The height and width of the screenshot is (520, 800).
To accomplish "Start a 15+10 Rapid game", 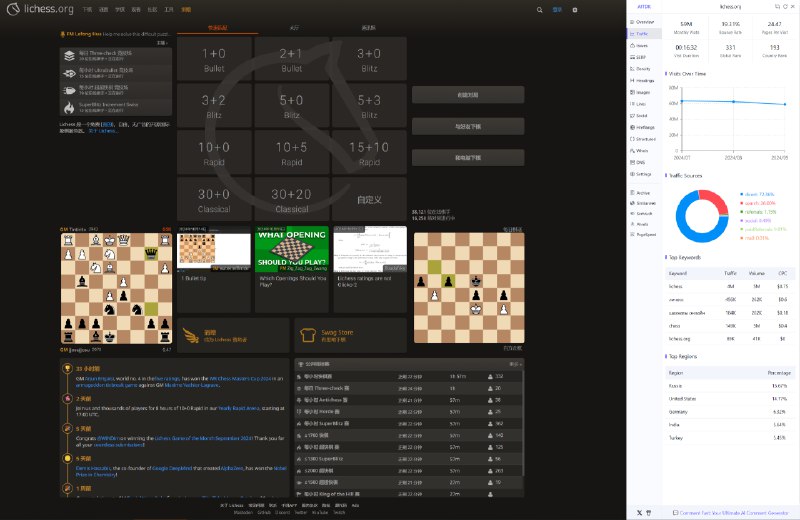I will coord(369,153).
